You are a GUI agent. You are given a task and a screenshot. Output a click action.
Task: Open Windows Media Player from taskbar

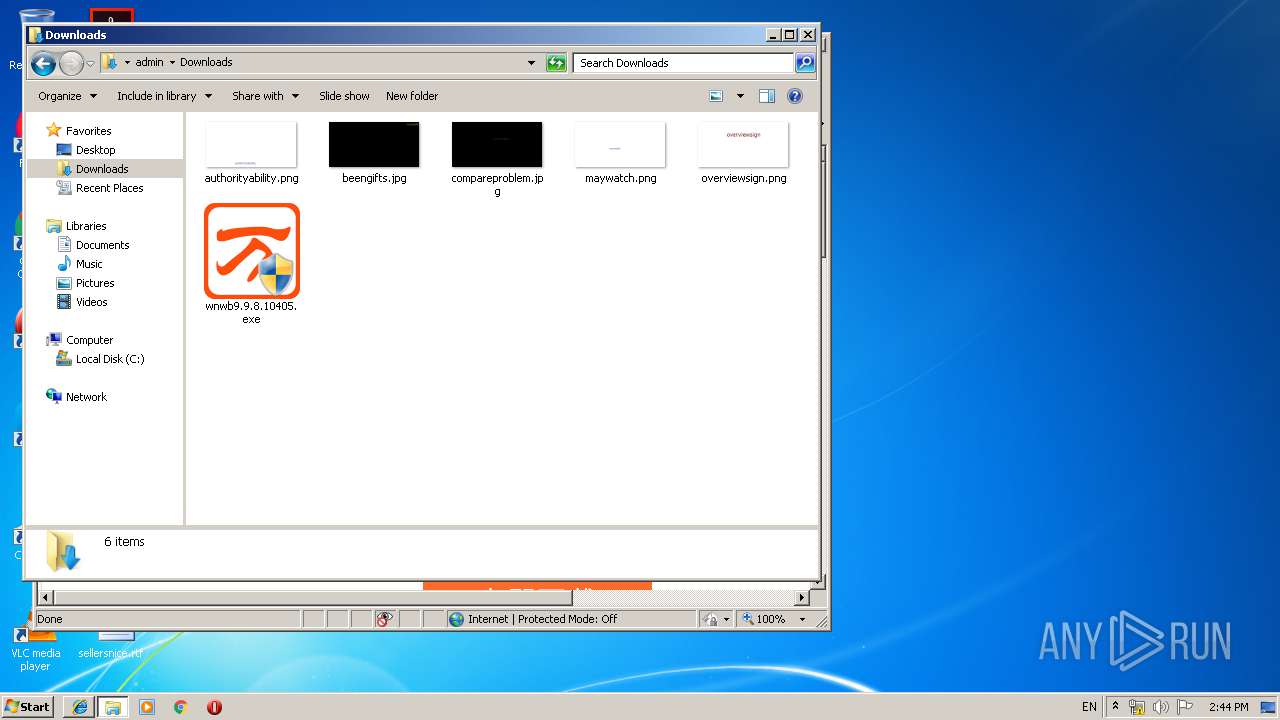[x=147, y=706]
